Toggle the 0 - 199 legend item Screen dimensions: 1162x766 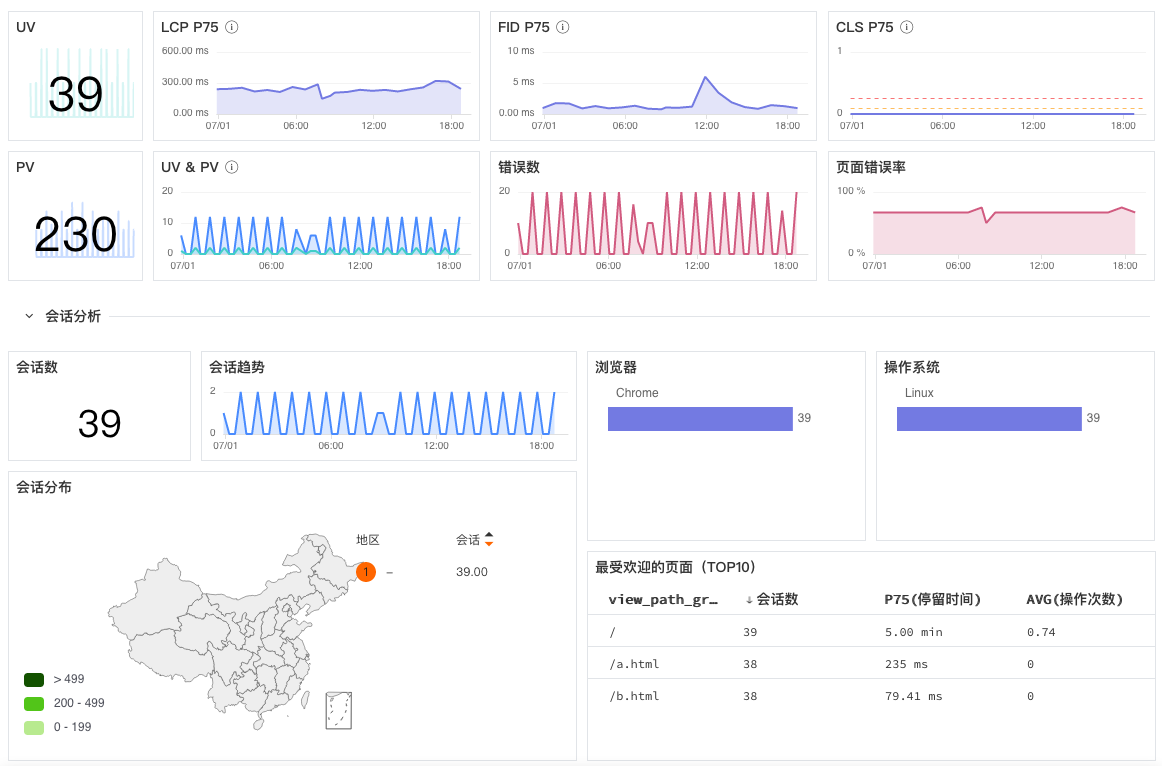coord(58,727)
